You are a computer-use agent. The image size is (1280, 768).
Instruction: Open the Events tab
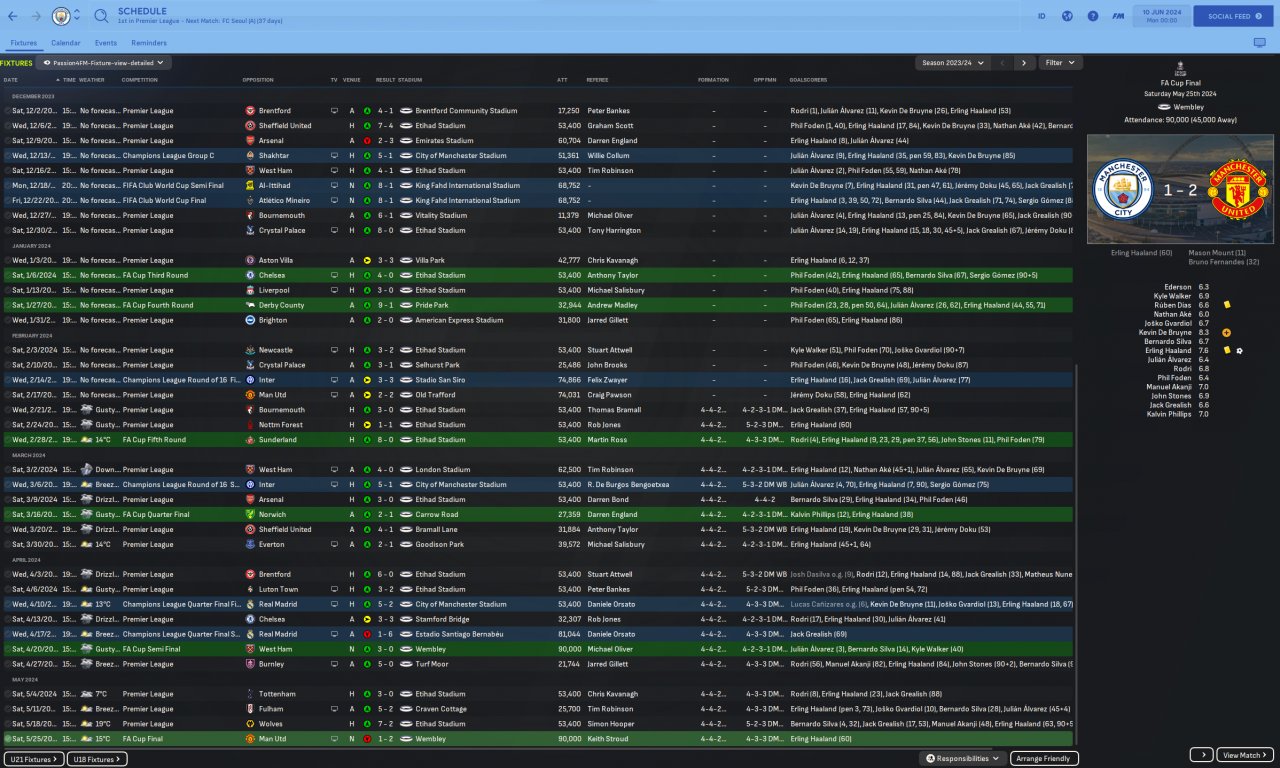(106, 43)
